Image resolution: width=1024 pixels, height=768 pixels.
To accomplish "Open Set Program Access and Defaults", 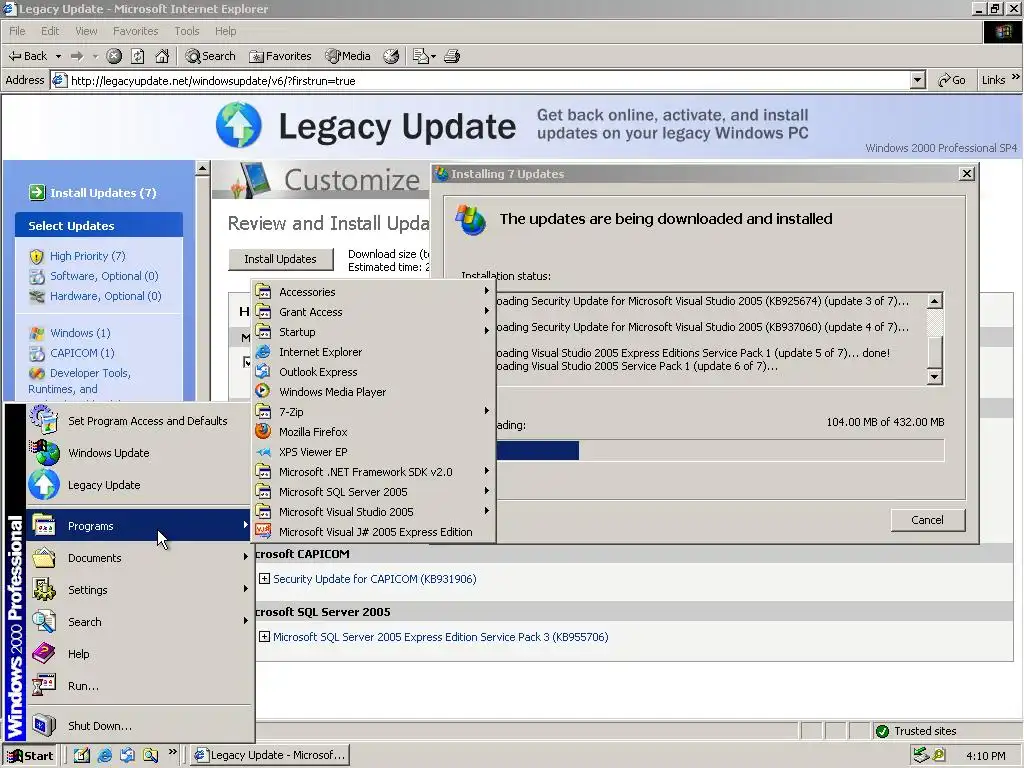I will point(138,421).
